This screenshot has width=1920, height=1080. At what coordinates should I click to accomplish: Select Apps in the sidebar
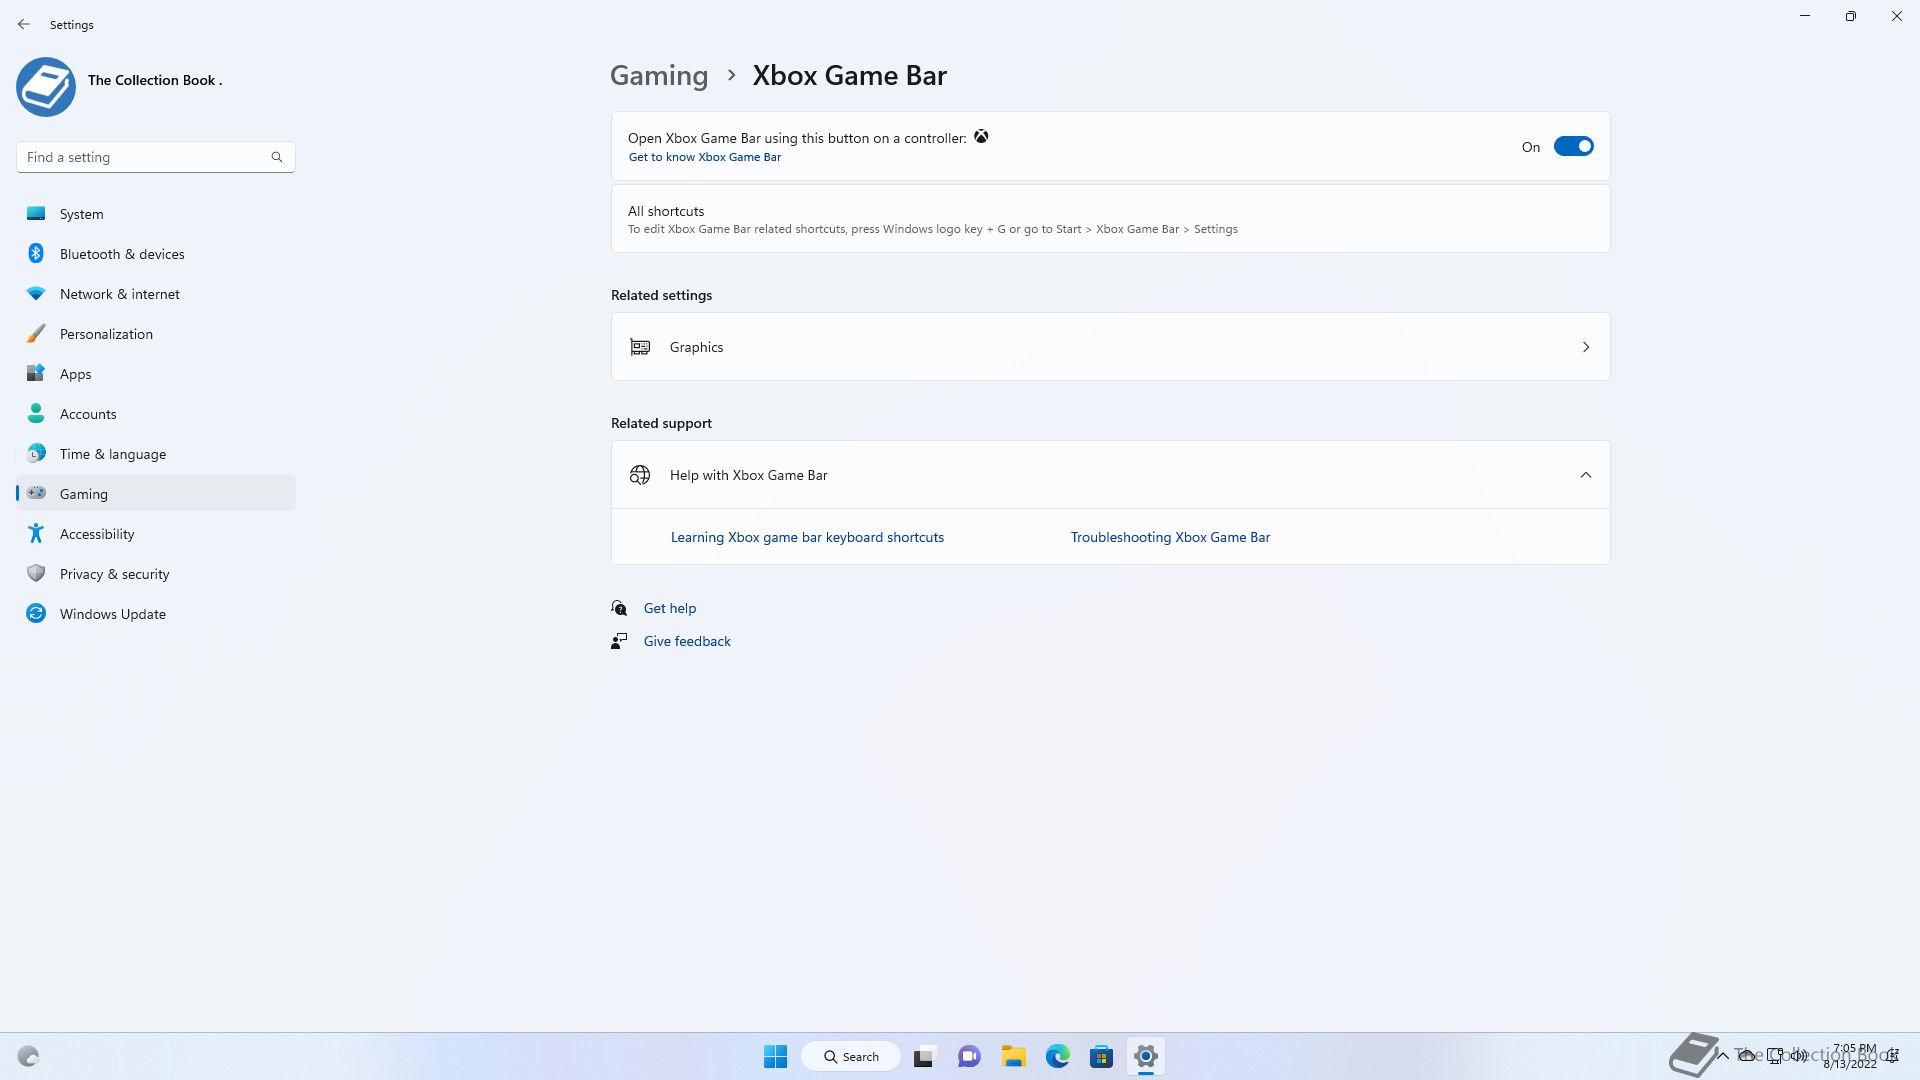tap(156, 373)
